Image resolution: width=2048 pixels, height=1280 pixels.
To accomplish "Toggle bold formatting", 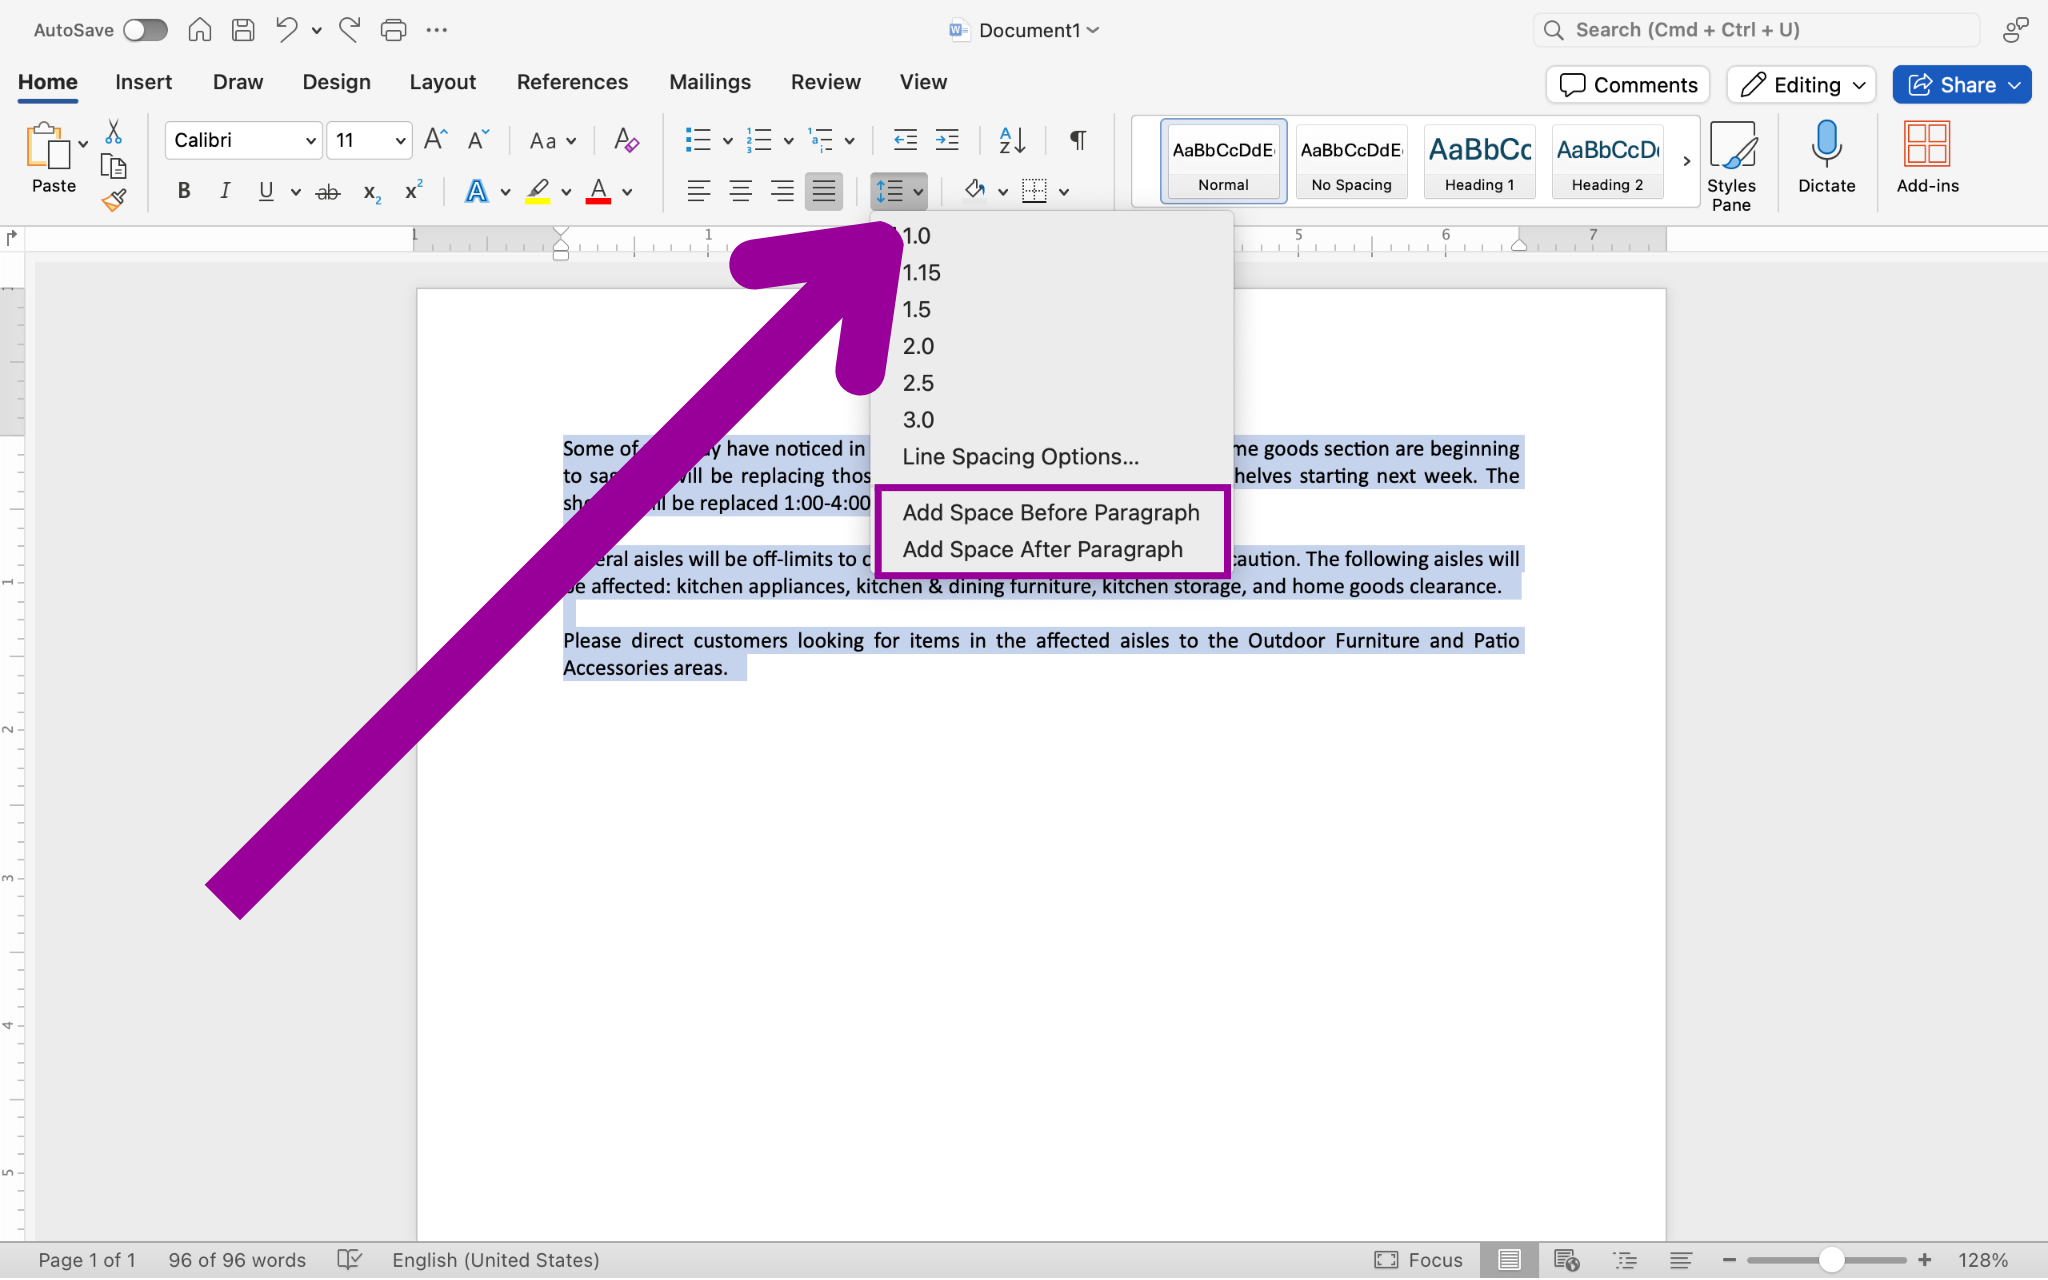I will [x=184, y=191].
